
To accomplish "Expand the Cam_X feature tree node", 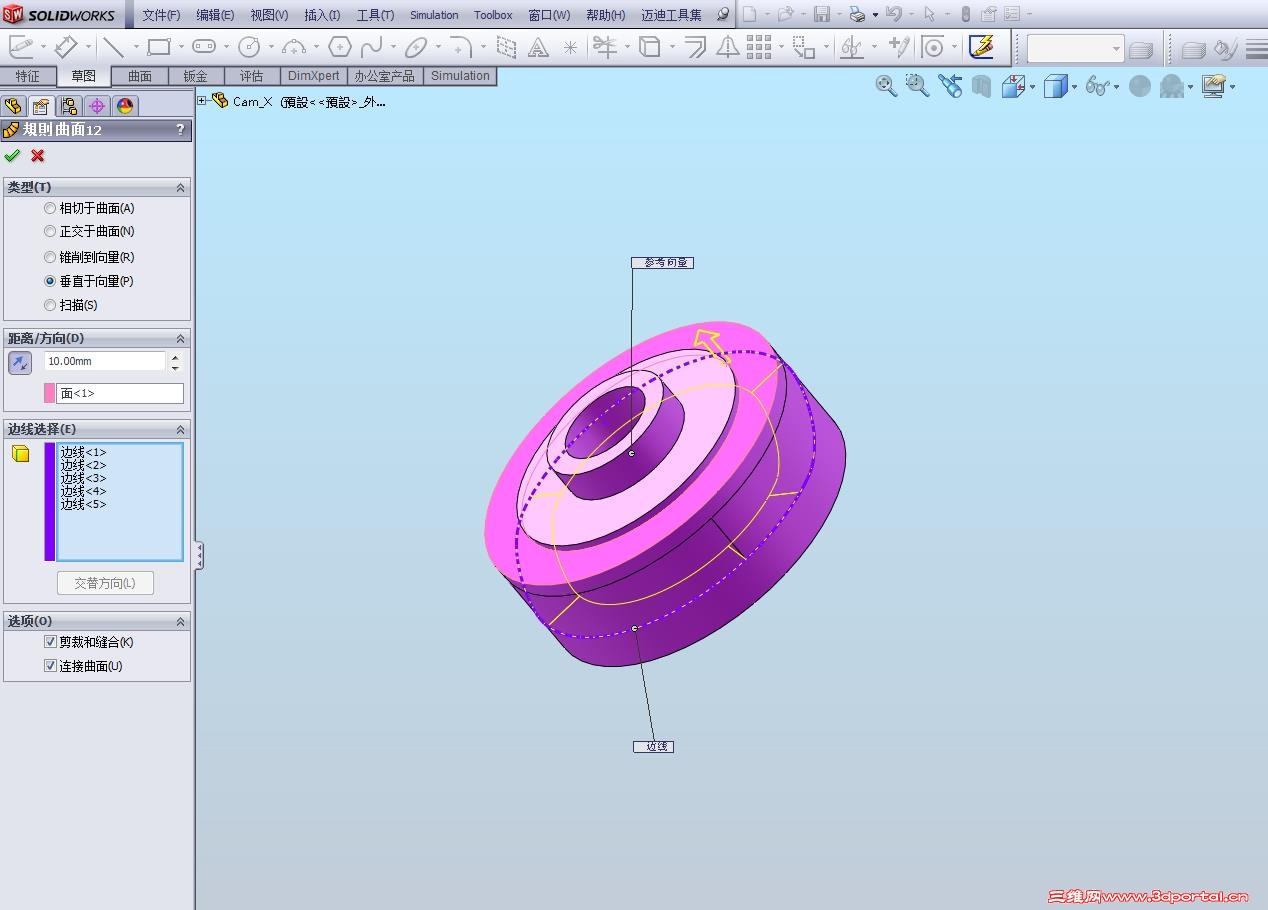I will 202,100.
